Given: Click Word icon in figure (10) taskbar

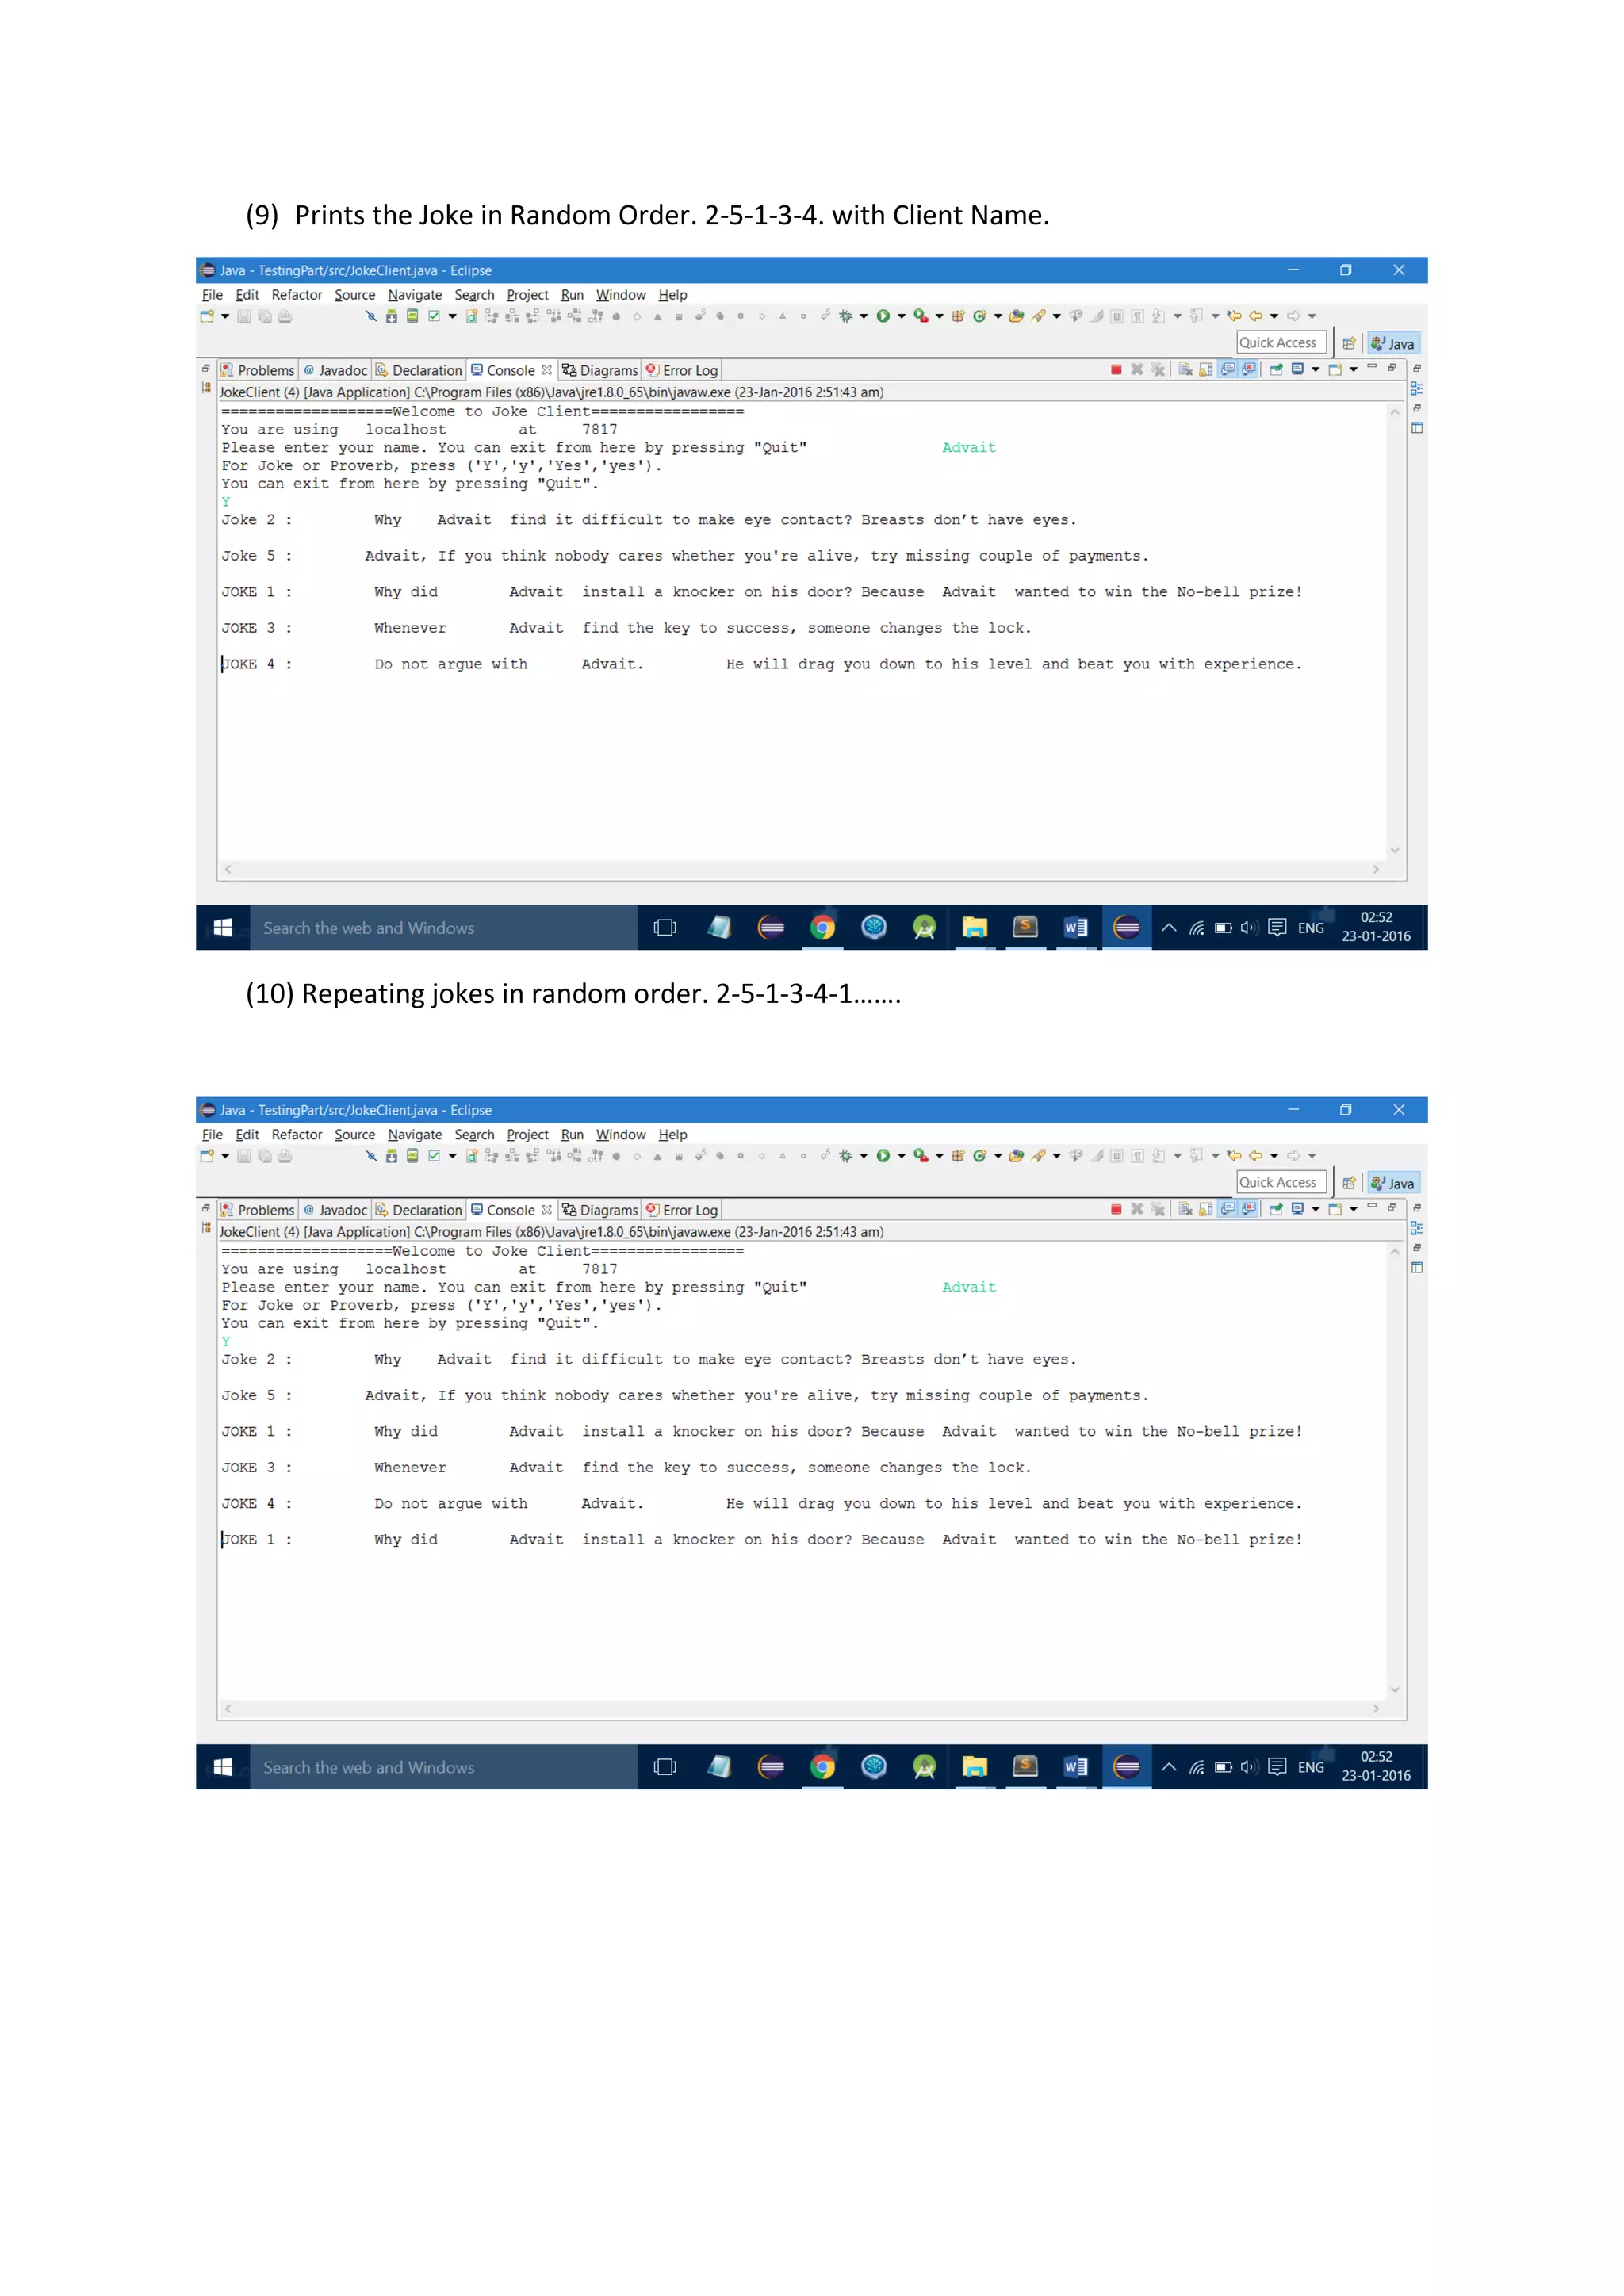Looking at the screenshot, I should (x=1076, y=1768).
